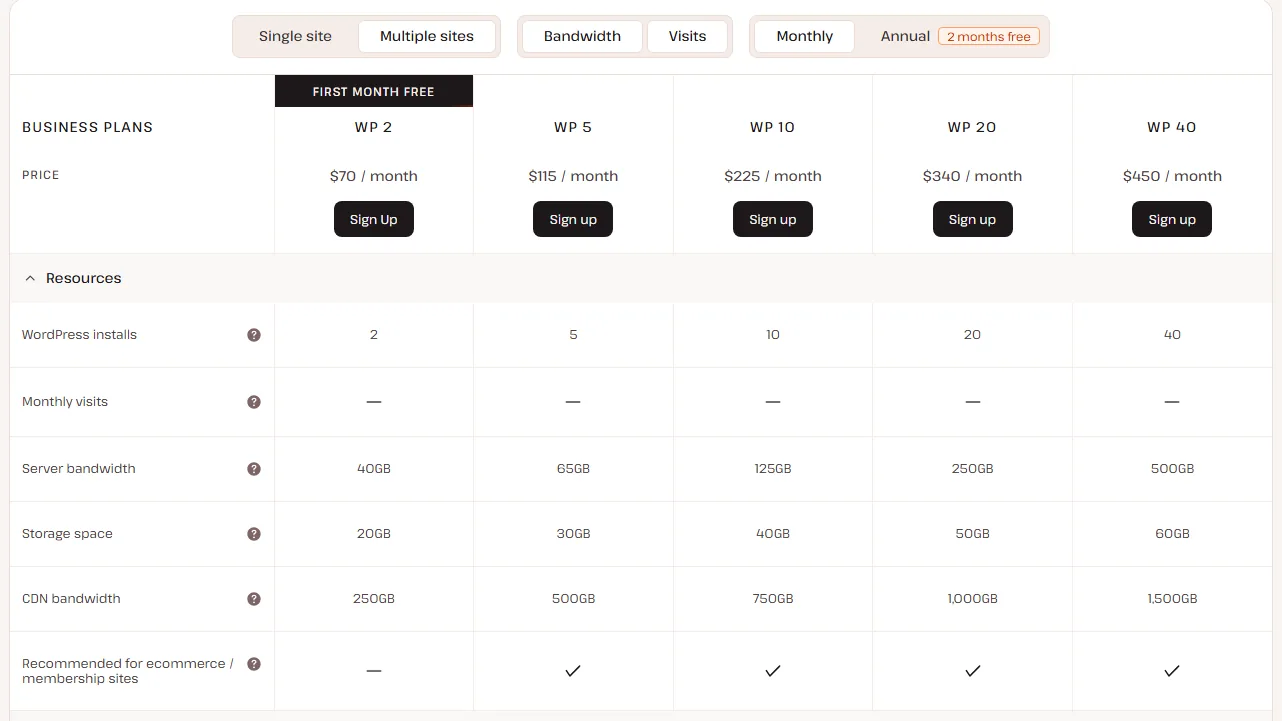Open help icon for ecommerce recommendation row

(x=254, y=664)
